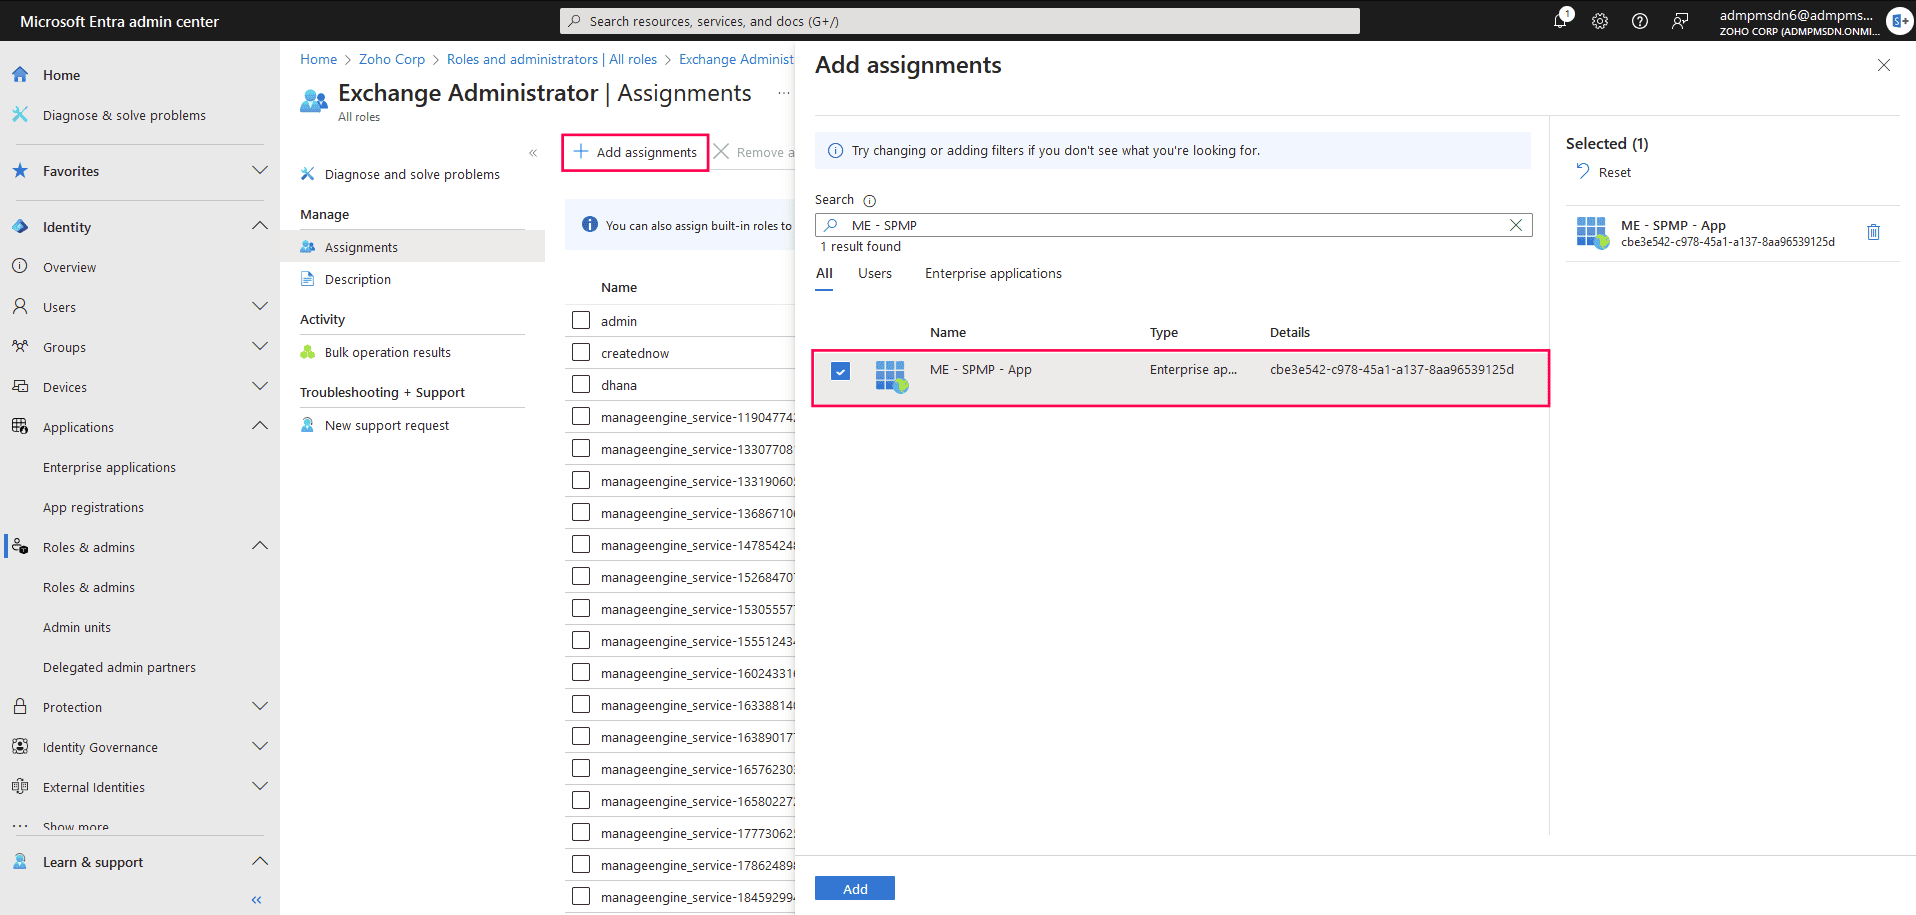This screenshot has height=915, width=1916.
Task: Delete ME - SPMP - App from selected list
Action: [x=1874, y=233]
